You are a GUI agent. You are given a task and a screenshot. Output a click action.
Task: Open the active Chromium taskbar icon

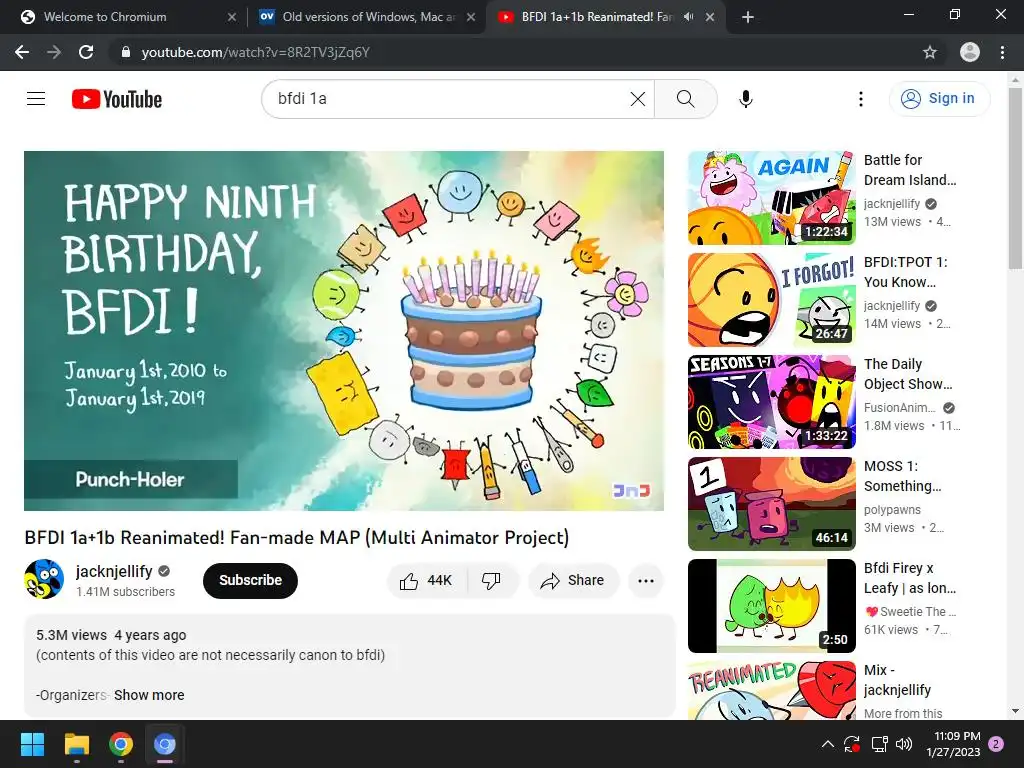tap(165, 744)
